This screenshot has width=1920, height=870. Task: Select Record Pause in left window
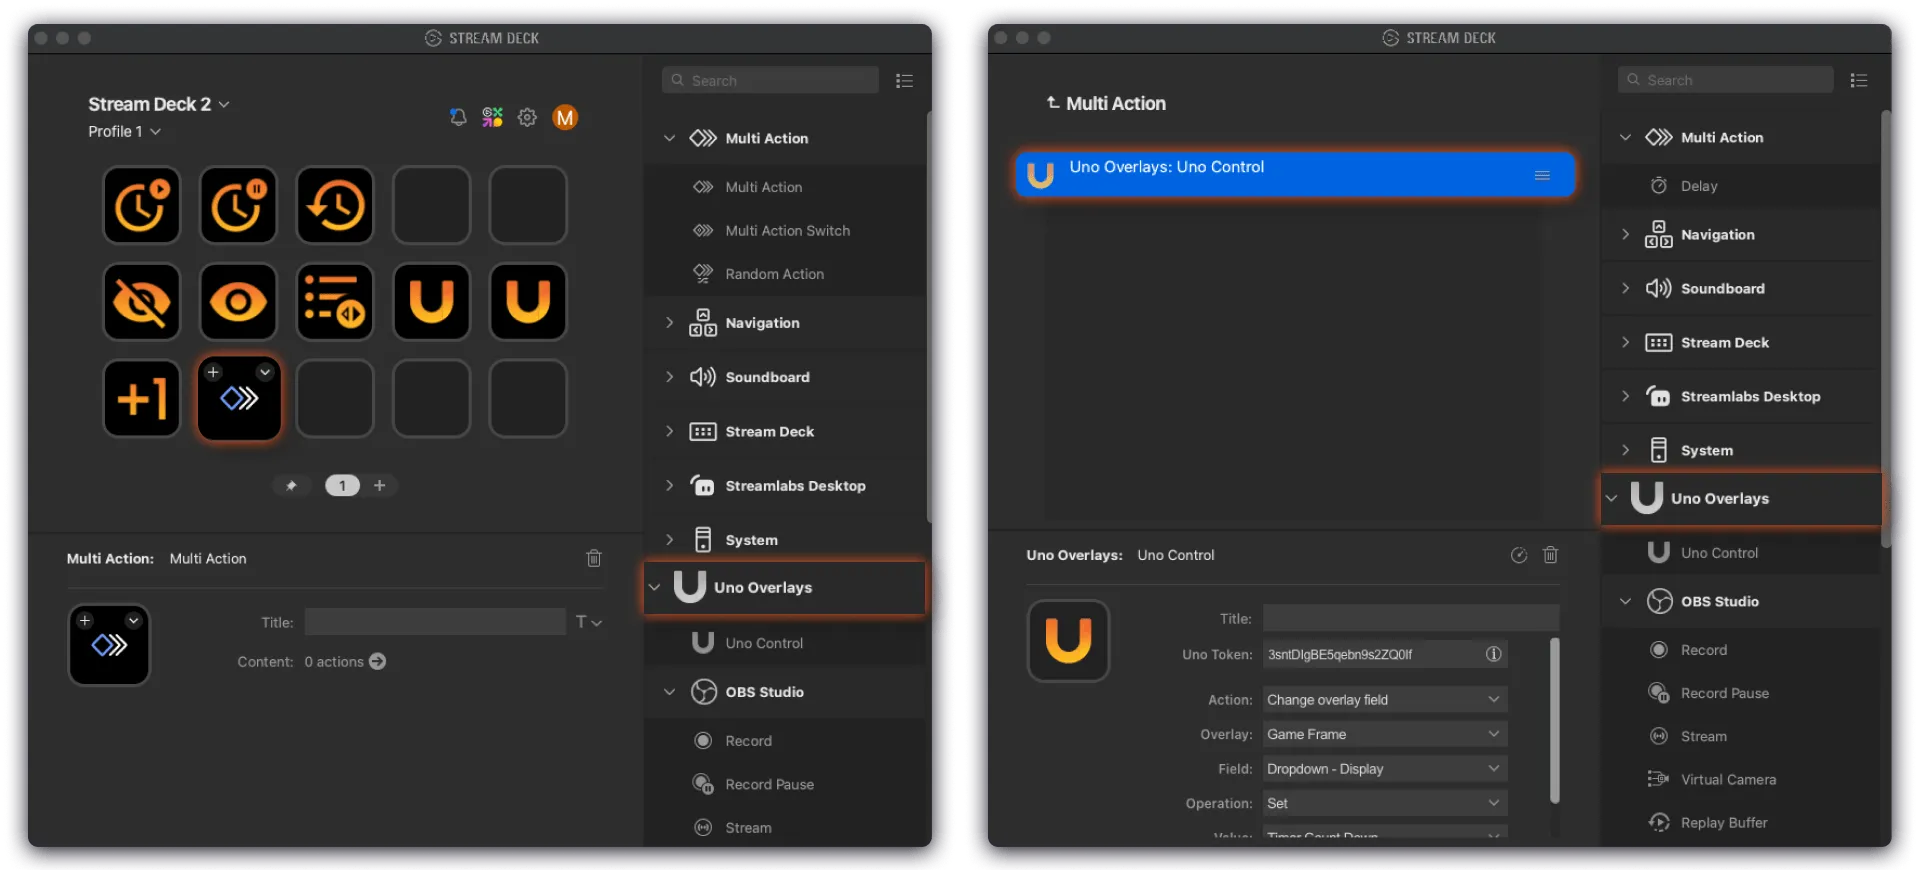tap(769, 784)
